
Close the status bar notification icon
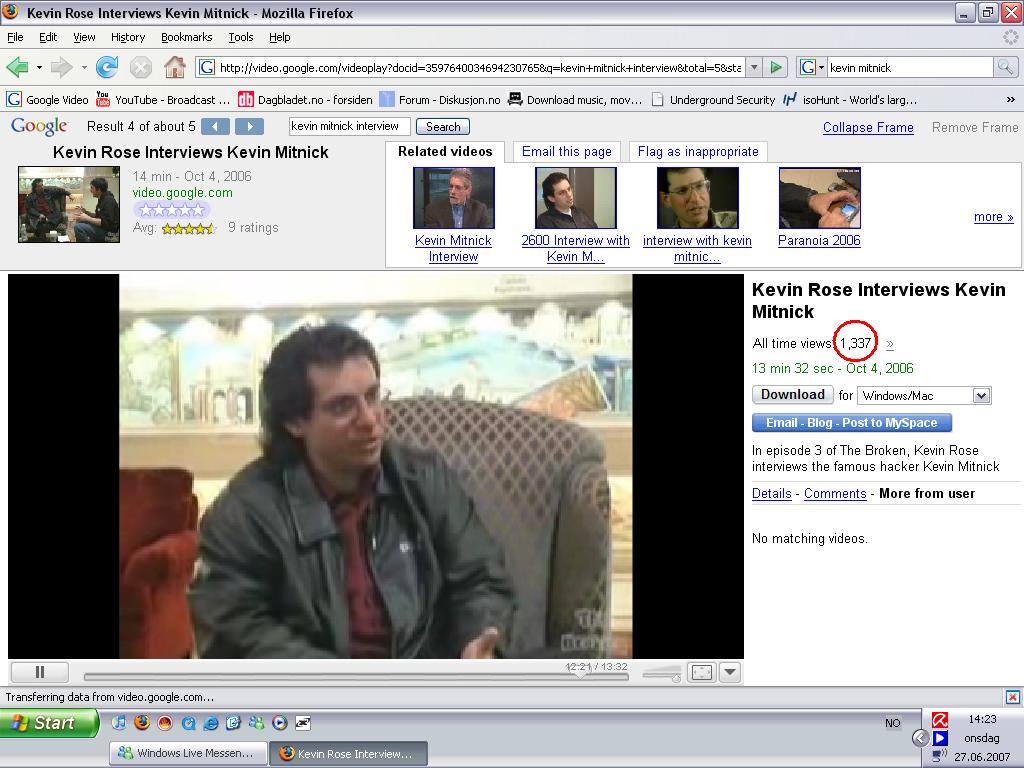(1012, 697)
